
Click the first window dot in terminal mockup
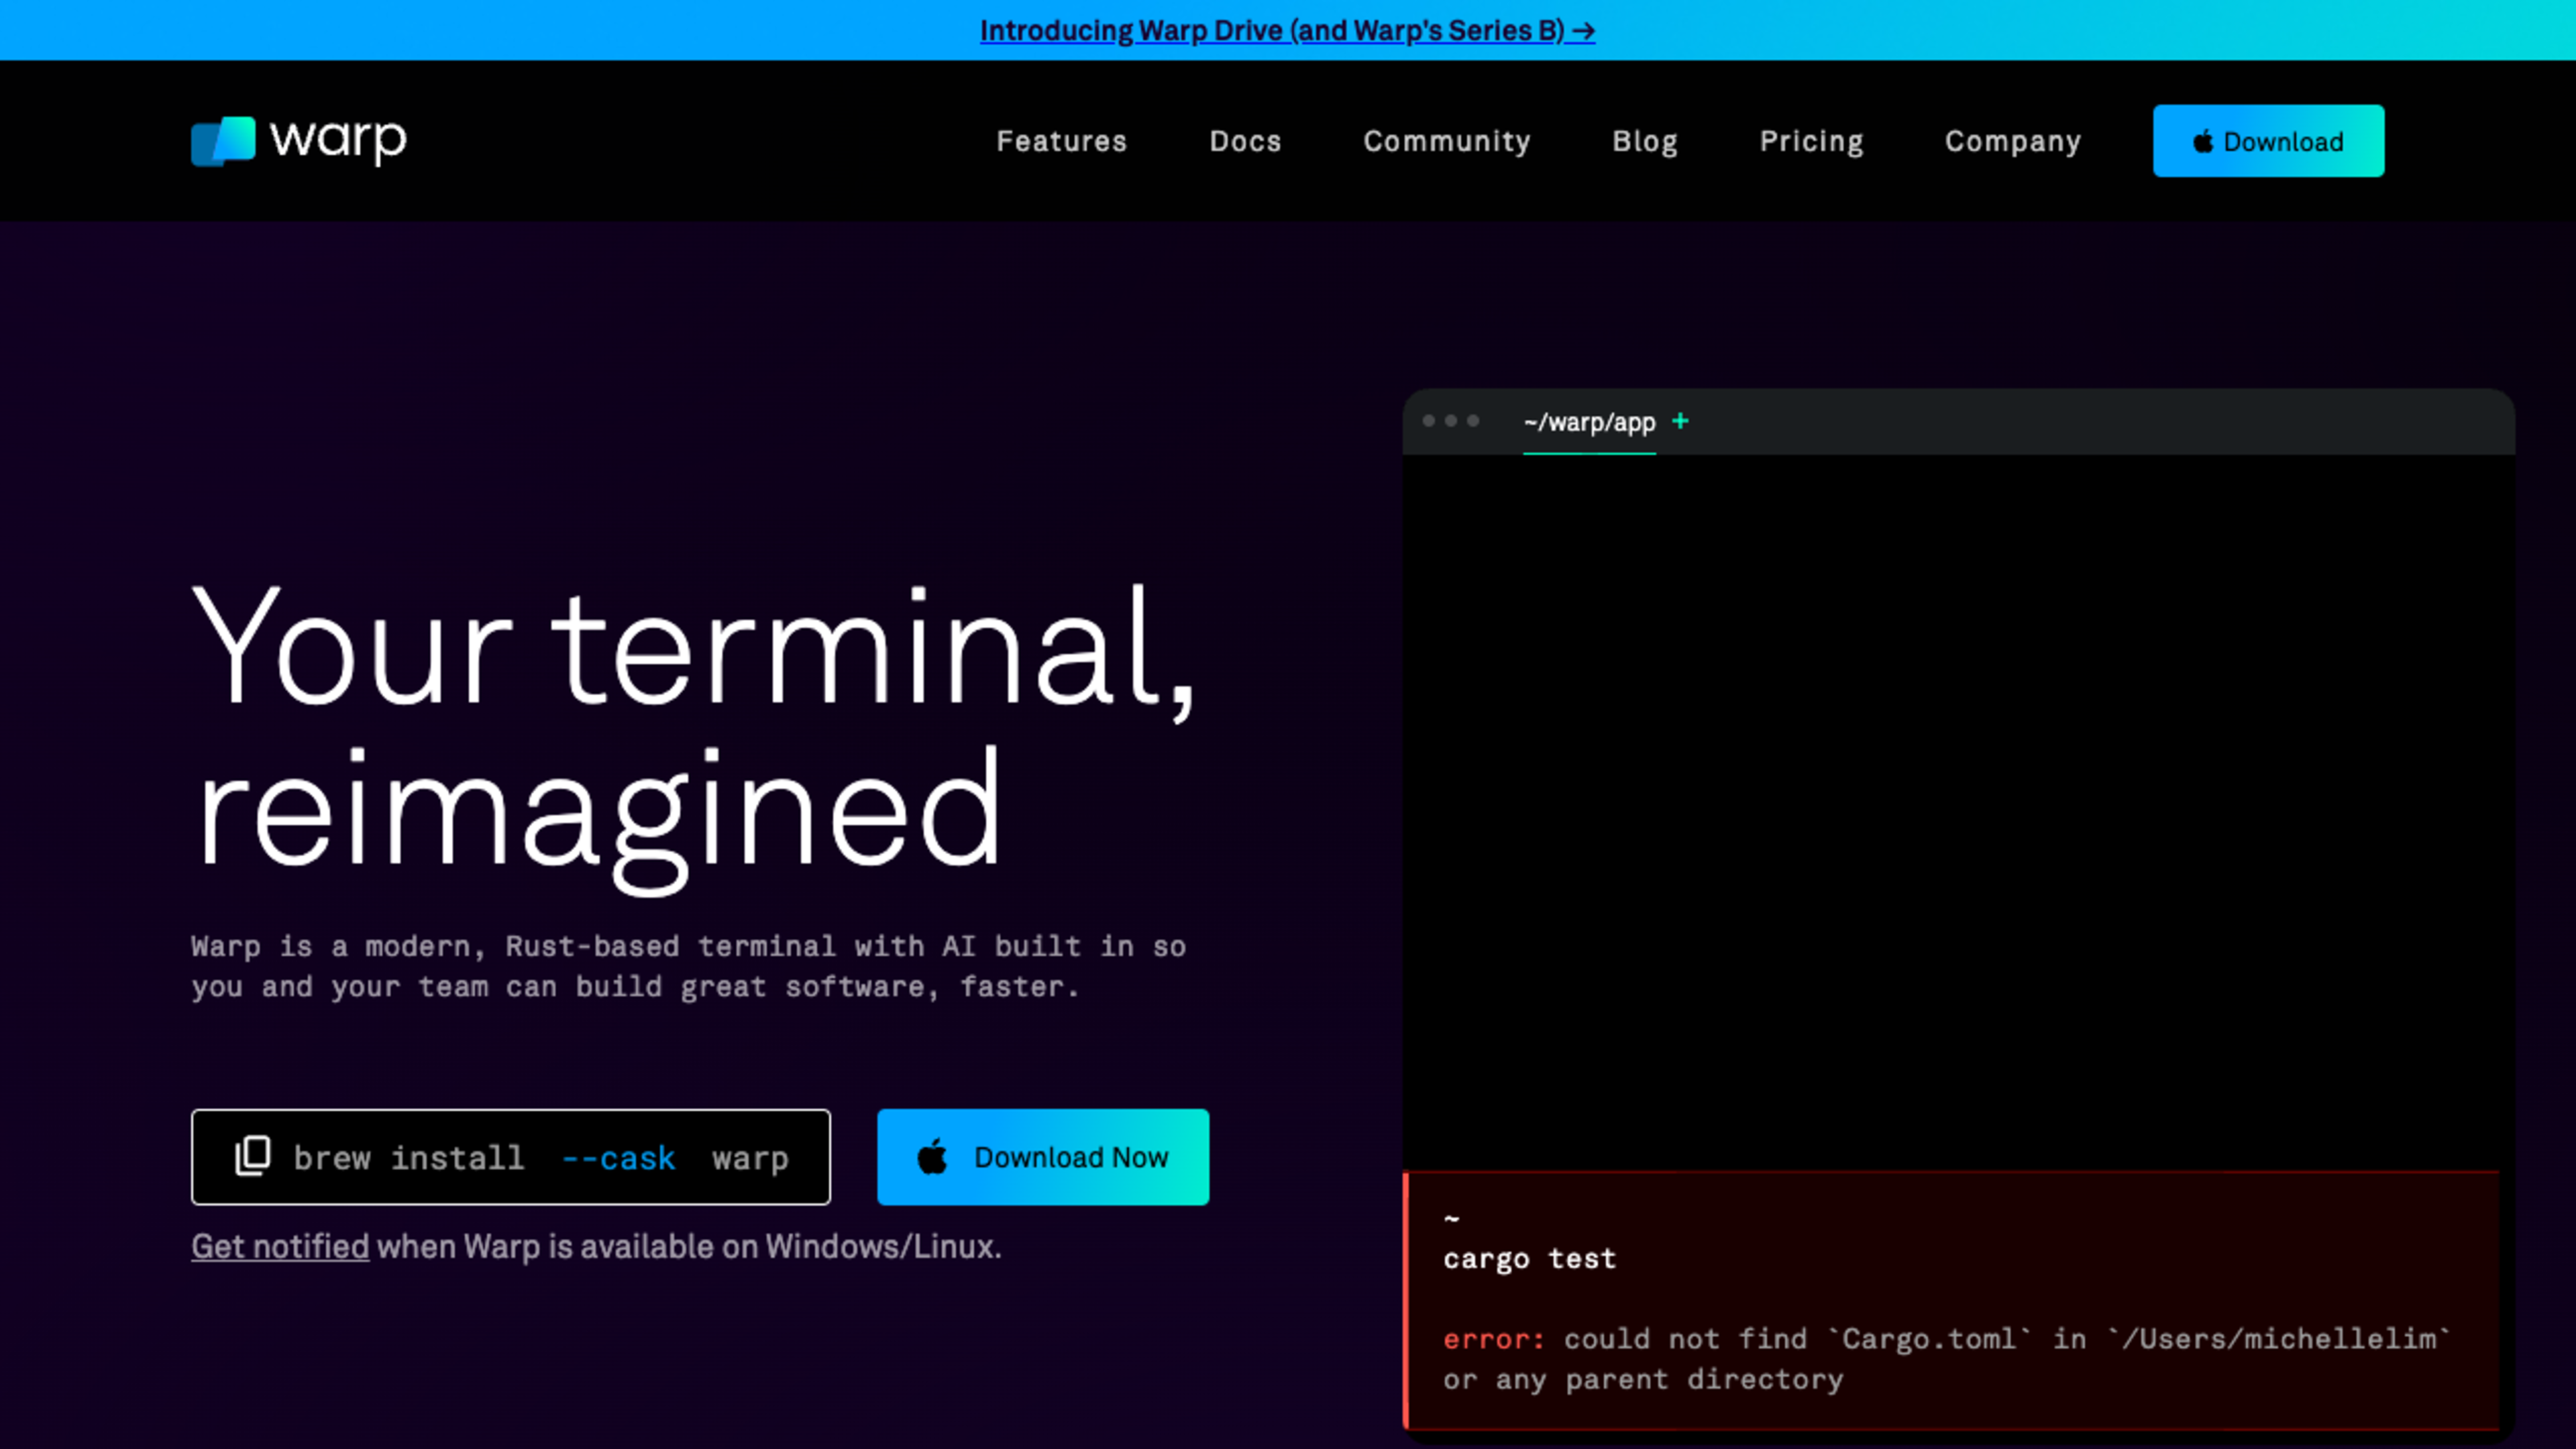click(1429, 421)
